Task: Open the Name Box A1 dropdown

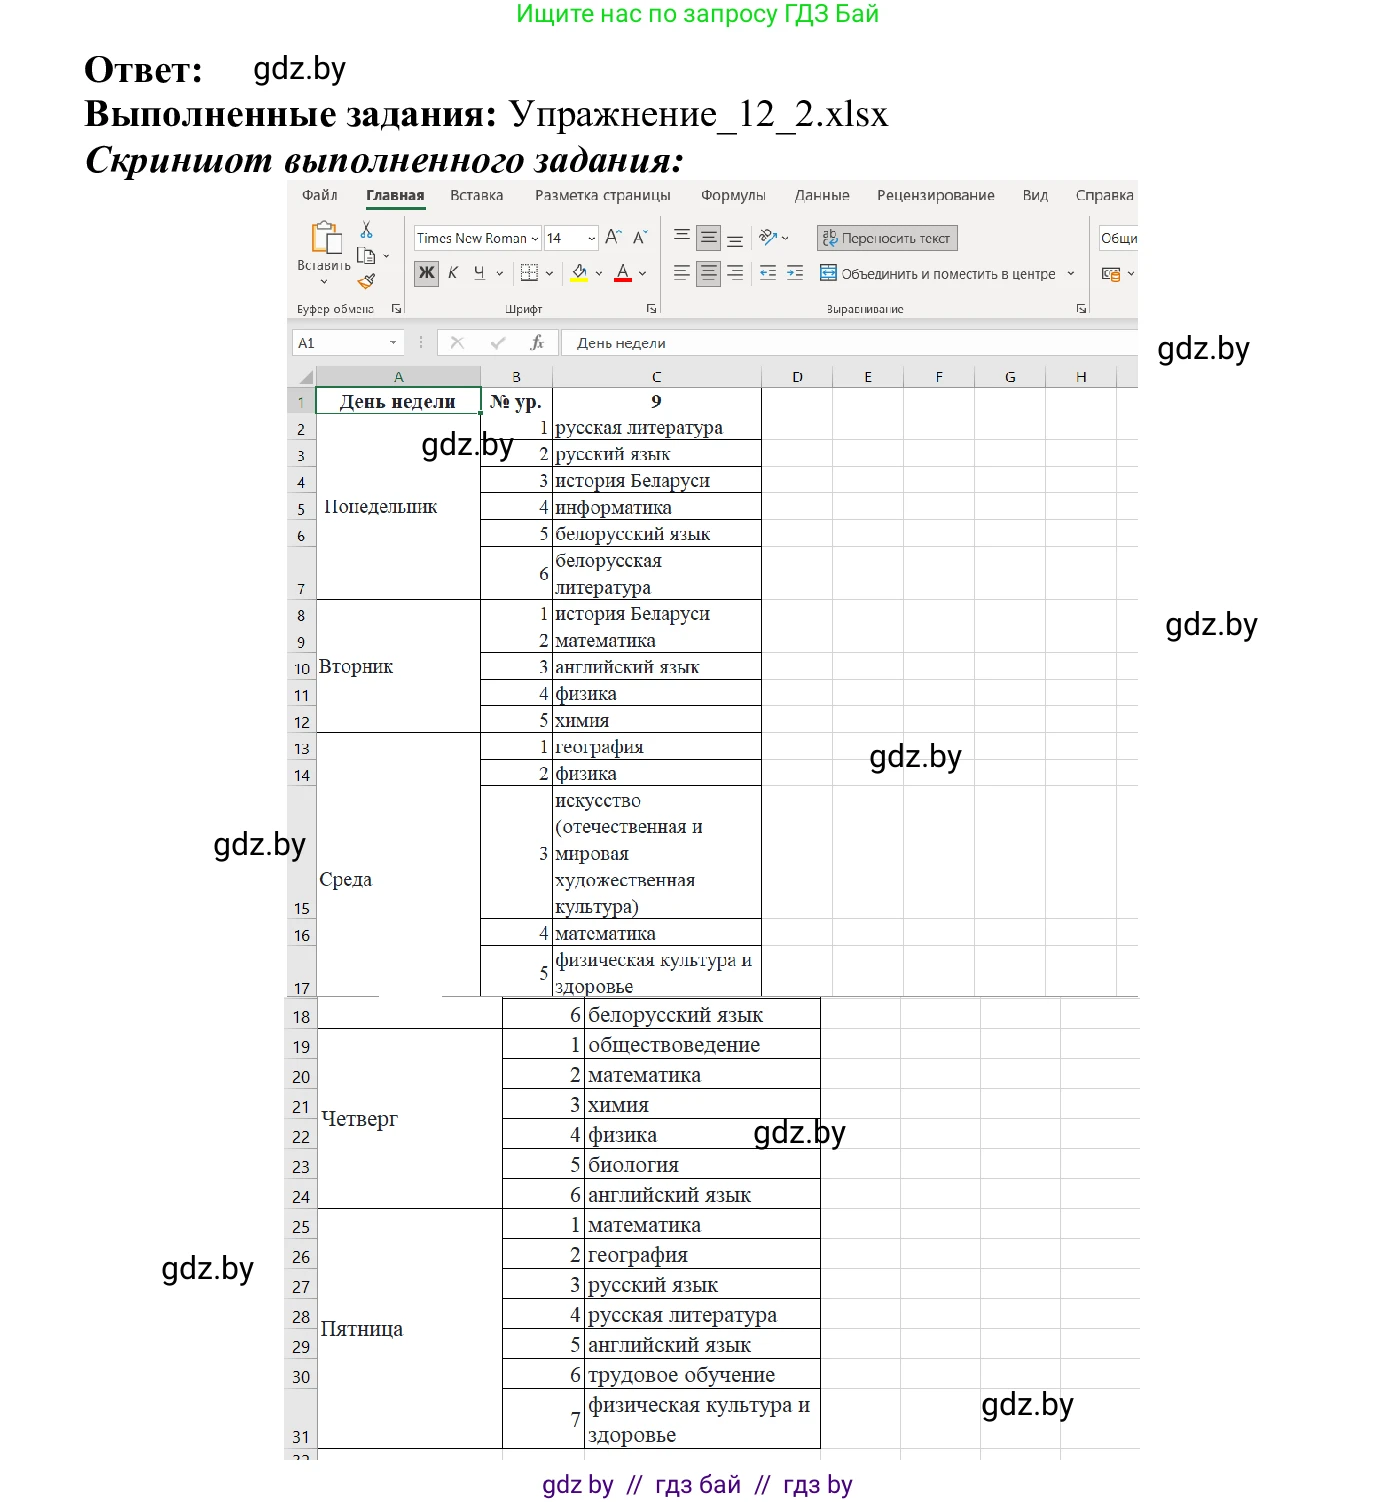Action: pyautogui.click(x=393, y=343)
